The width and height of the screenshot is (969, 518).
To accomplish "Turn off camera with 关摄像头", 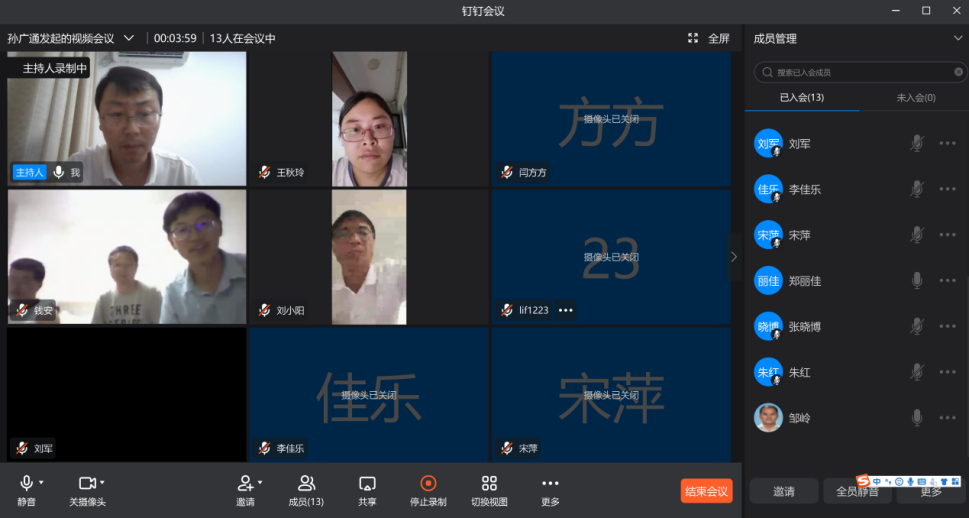I will point(86,485).
